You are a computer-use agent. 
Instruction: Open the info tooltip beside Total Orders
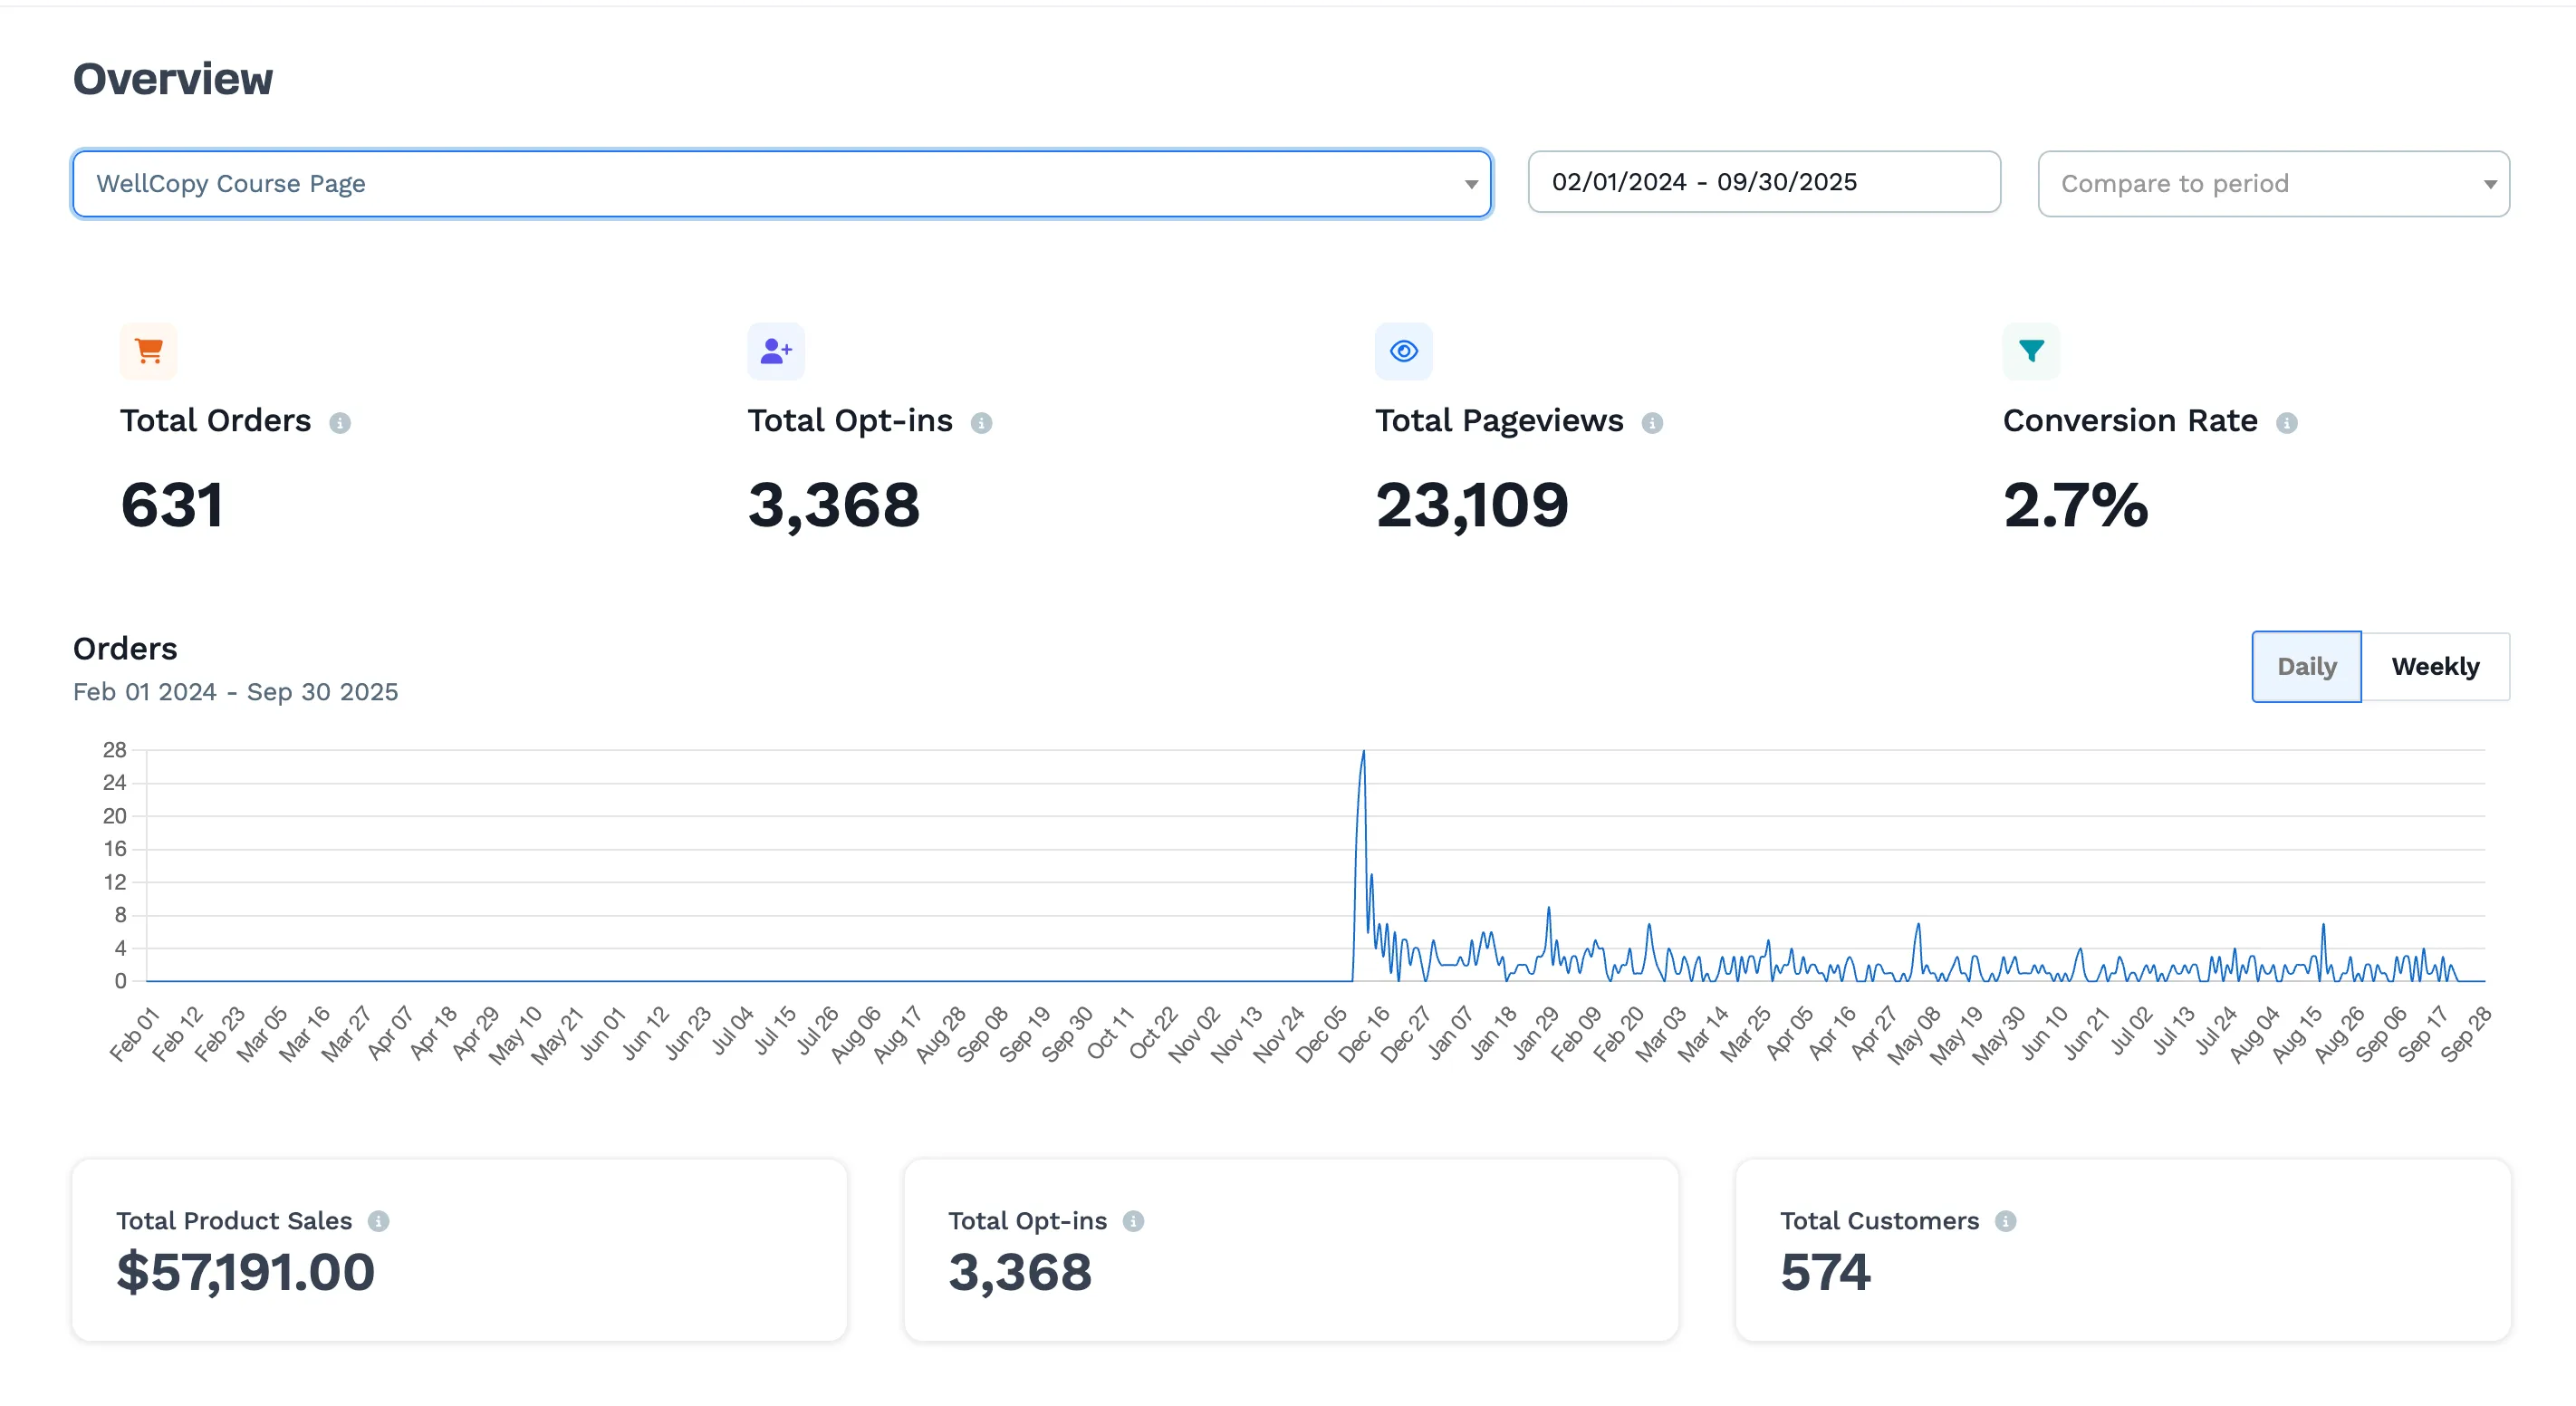[x=340, y=423]
